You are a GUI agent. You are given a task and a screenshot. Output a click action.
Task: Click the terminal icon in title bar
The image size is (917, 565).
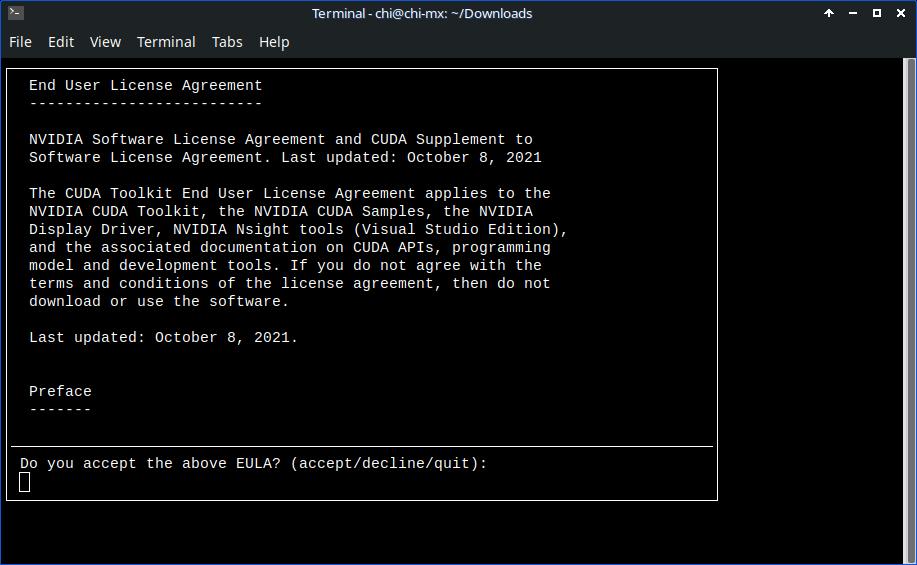[16, 12]
